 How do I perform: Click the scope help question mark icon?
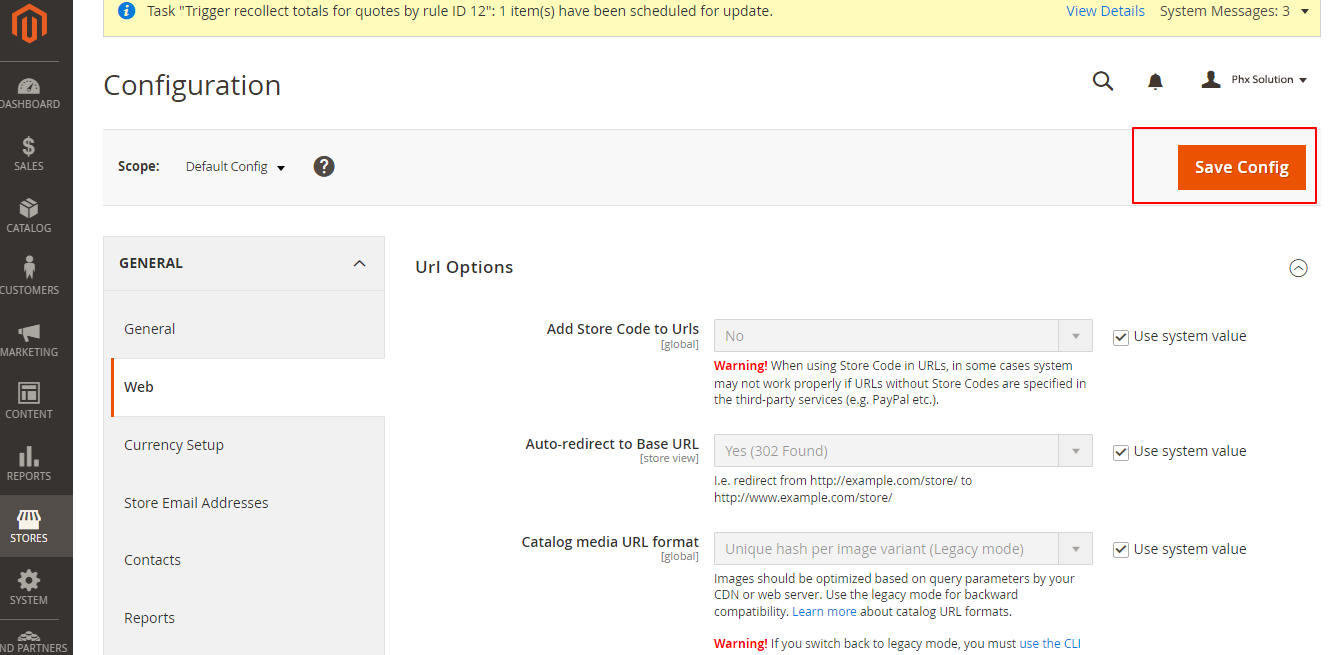point(324,166)
